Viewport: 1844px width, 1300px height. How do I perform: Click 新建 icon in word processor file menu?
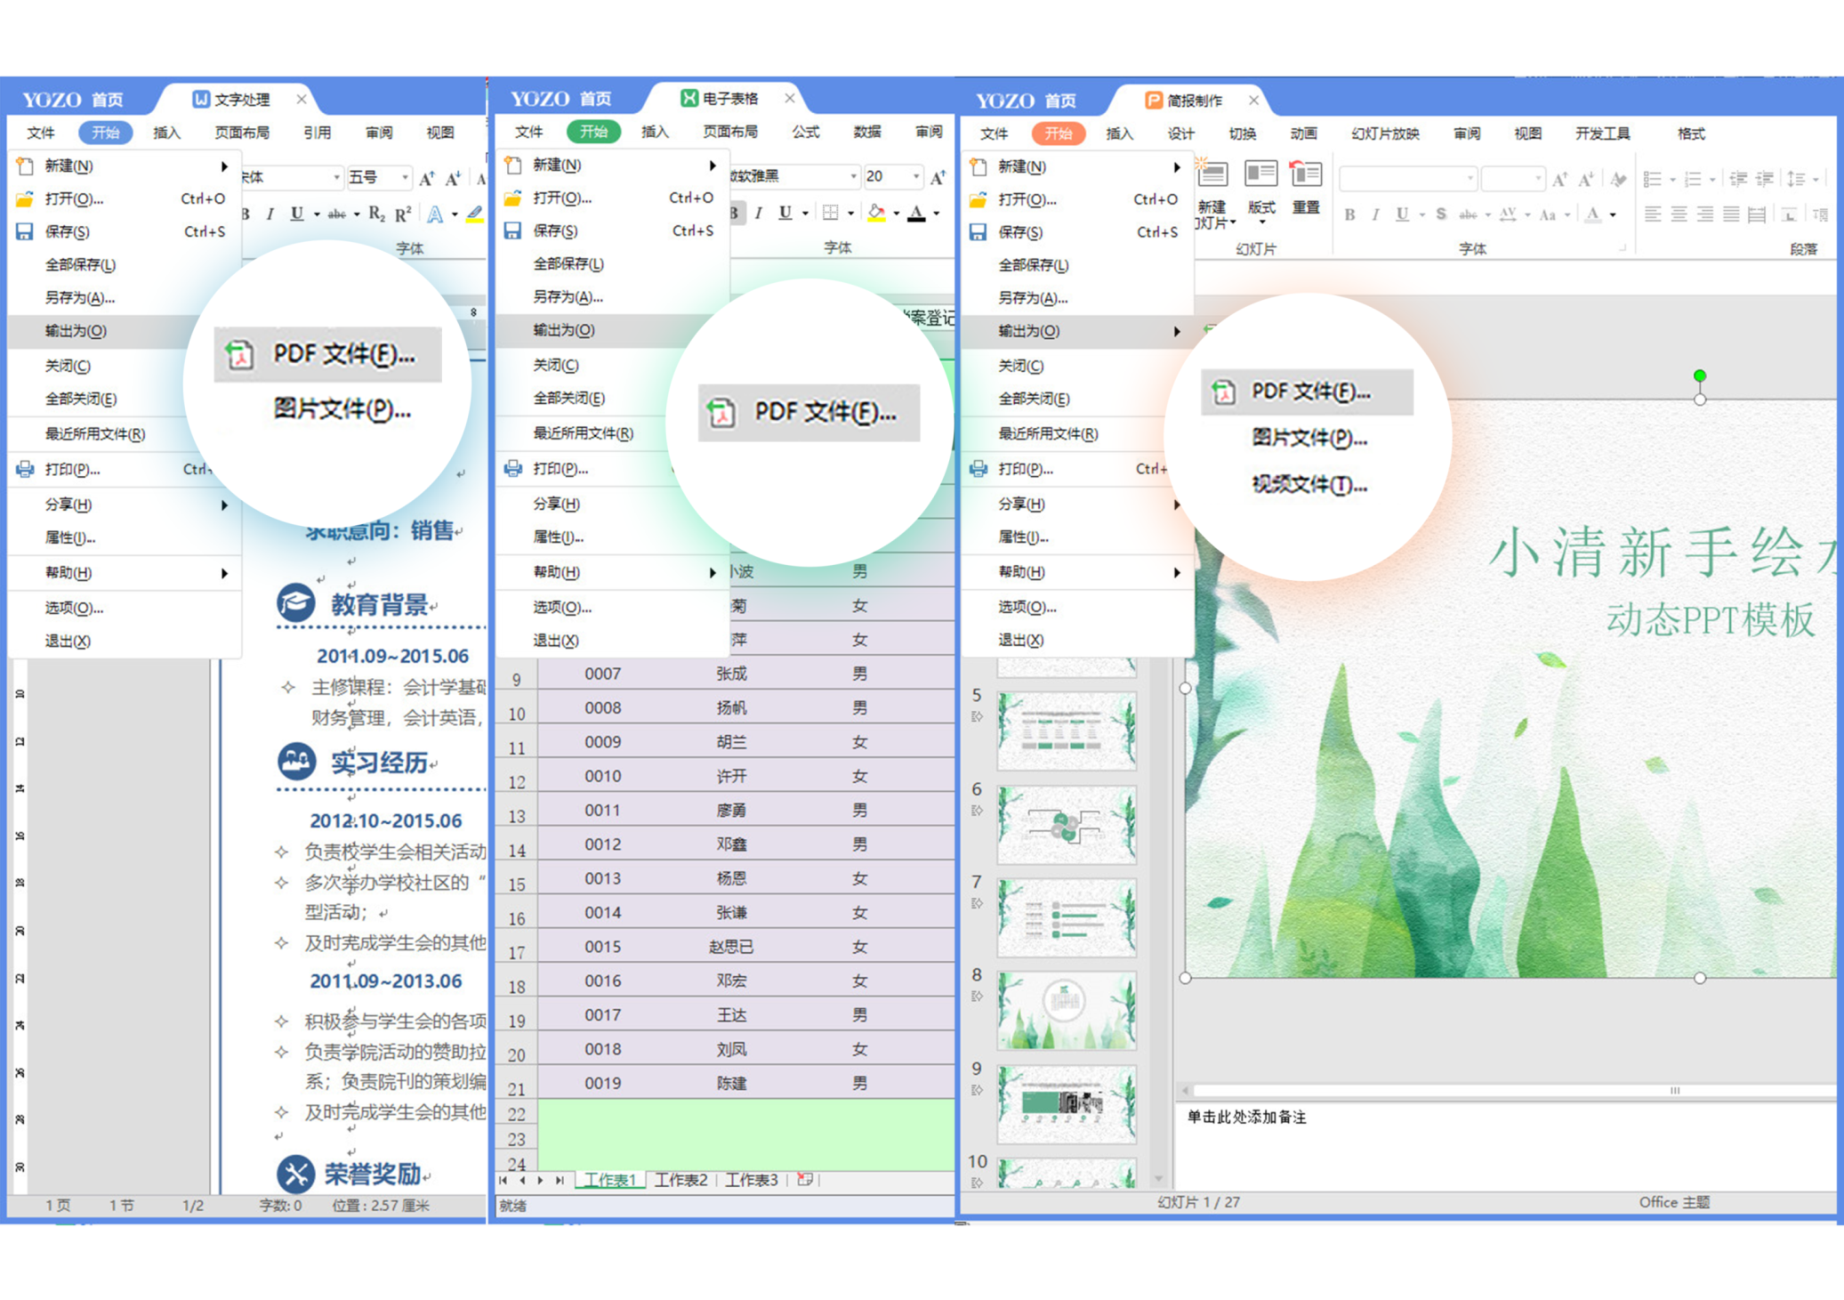[x=25, y=166]
